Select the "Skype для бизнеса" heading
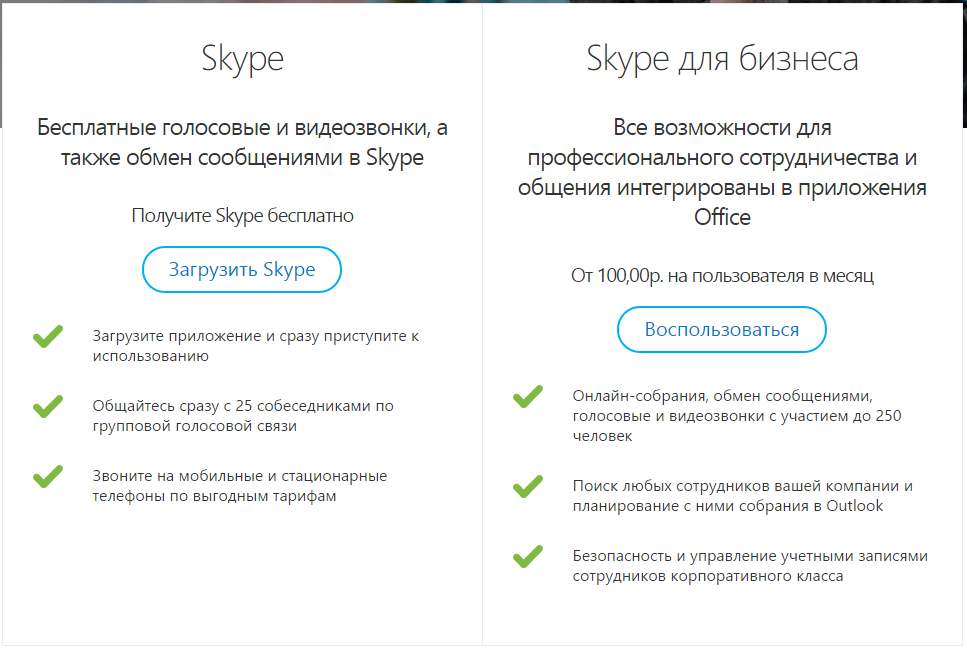The height and width of the screenshot is (654, 967). pos(722,59)
